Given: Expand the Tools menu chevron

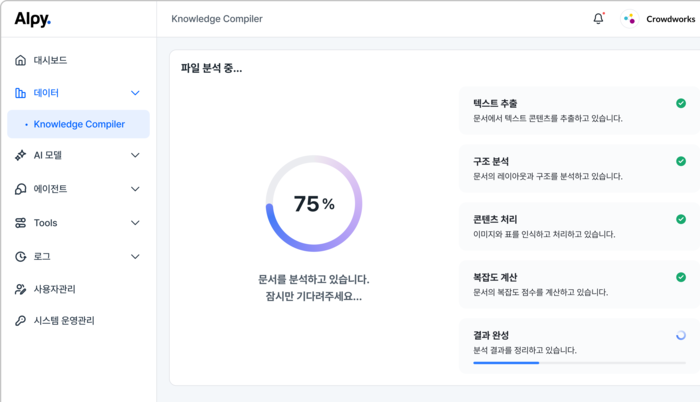Looking at the screenshot, I should point(135,223).
